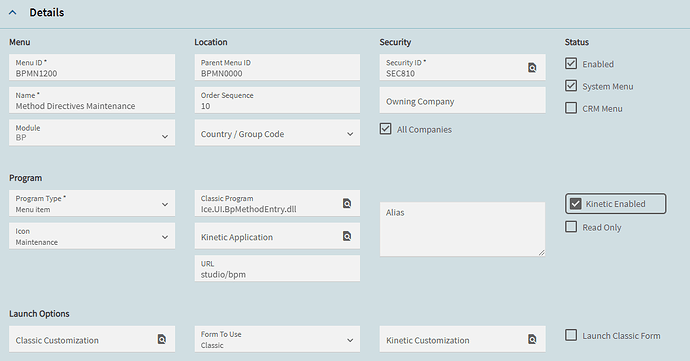Screen dimensions: 690x361
Task: Open the Module dropdown
Action: click(92, 133)
